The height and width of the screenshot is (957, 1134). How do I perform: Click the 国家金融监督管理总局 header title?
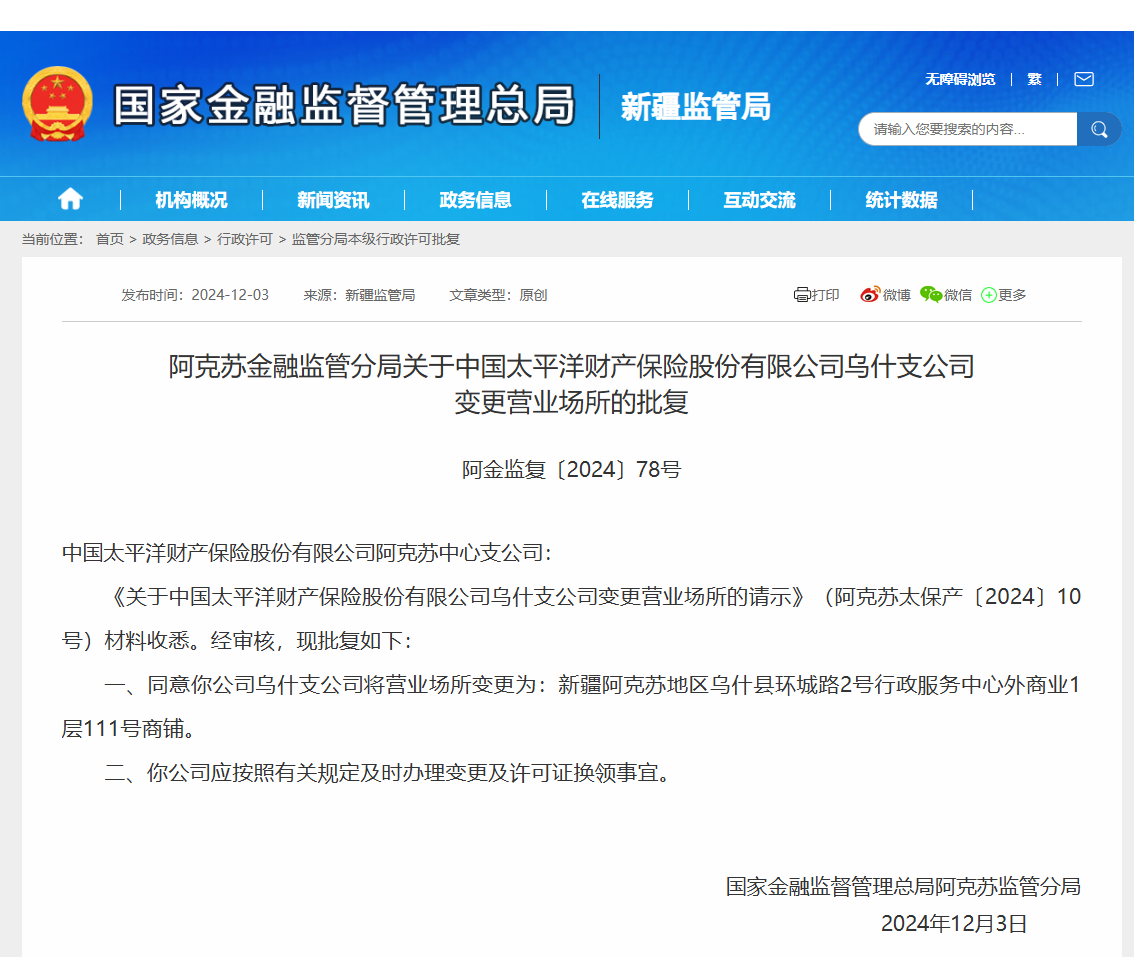344,105
